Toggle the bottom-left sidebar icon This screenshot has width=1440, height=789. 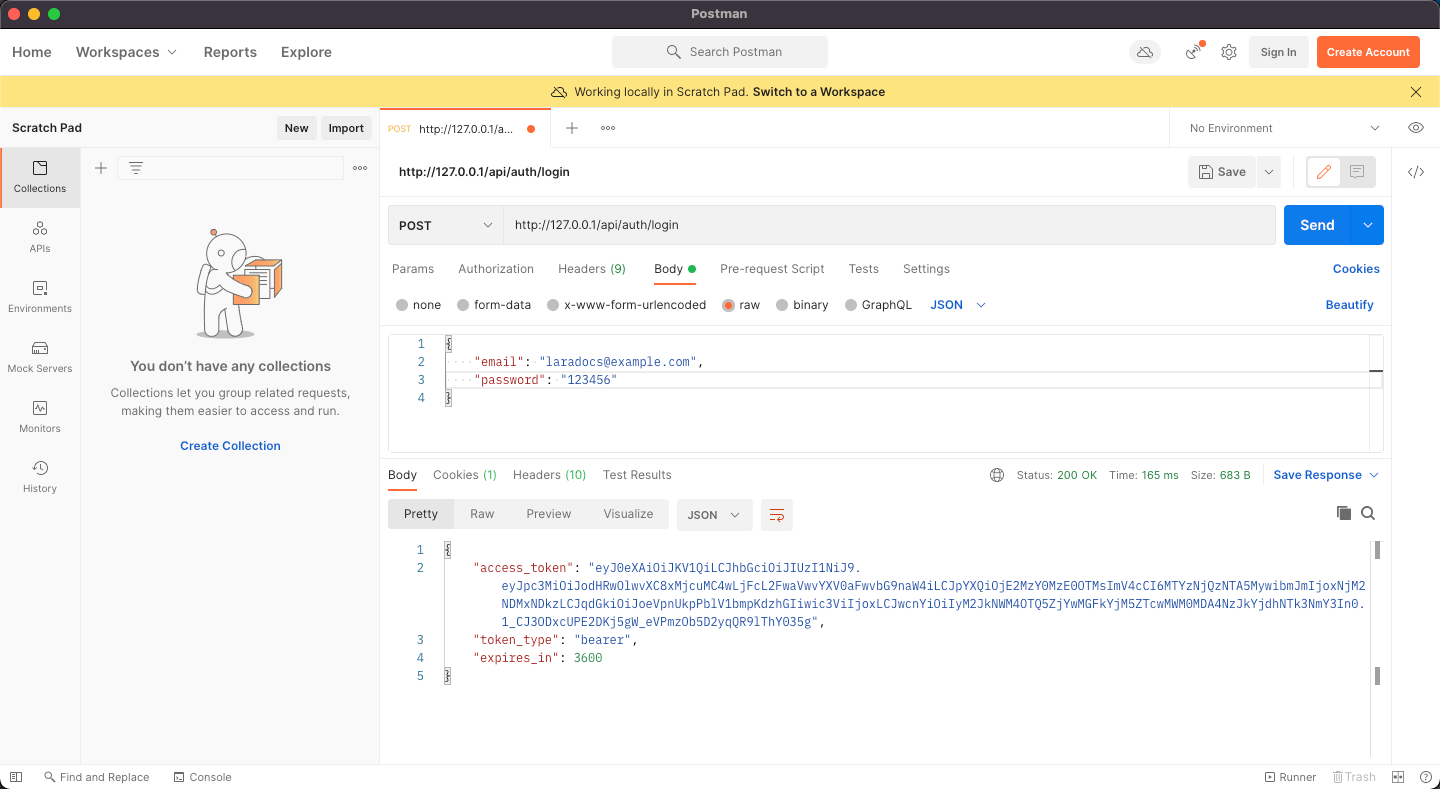[15, 777]
